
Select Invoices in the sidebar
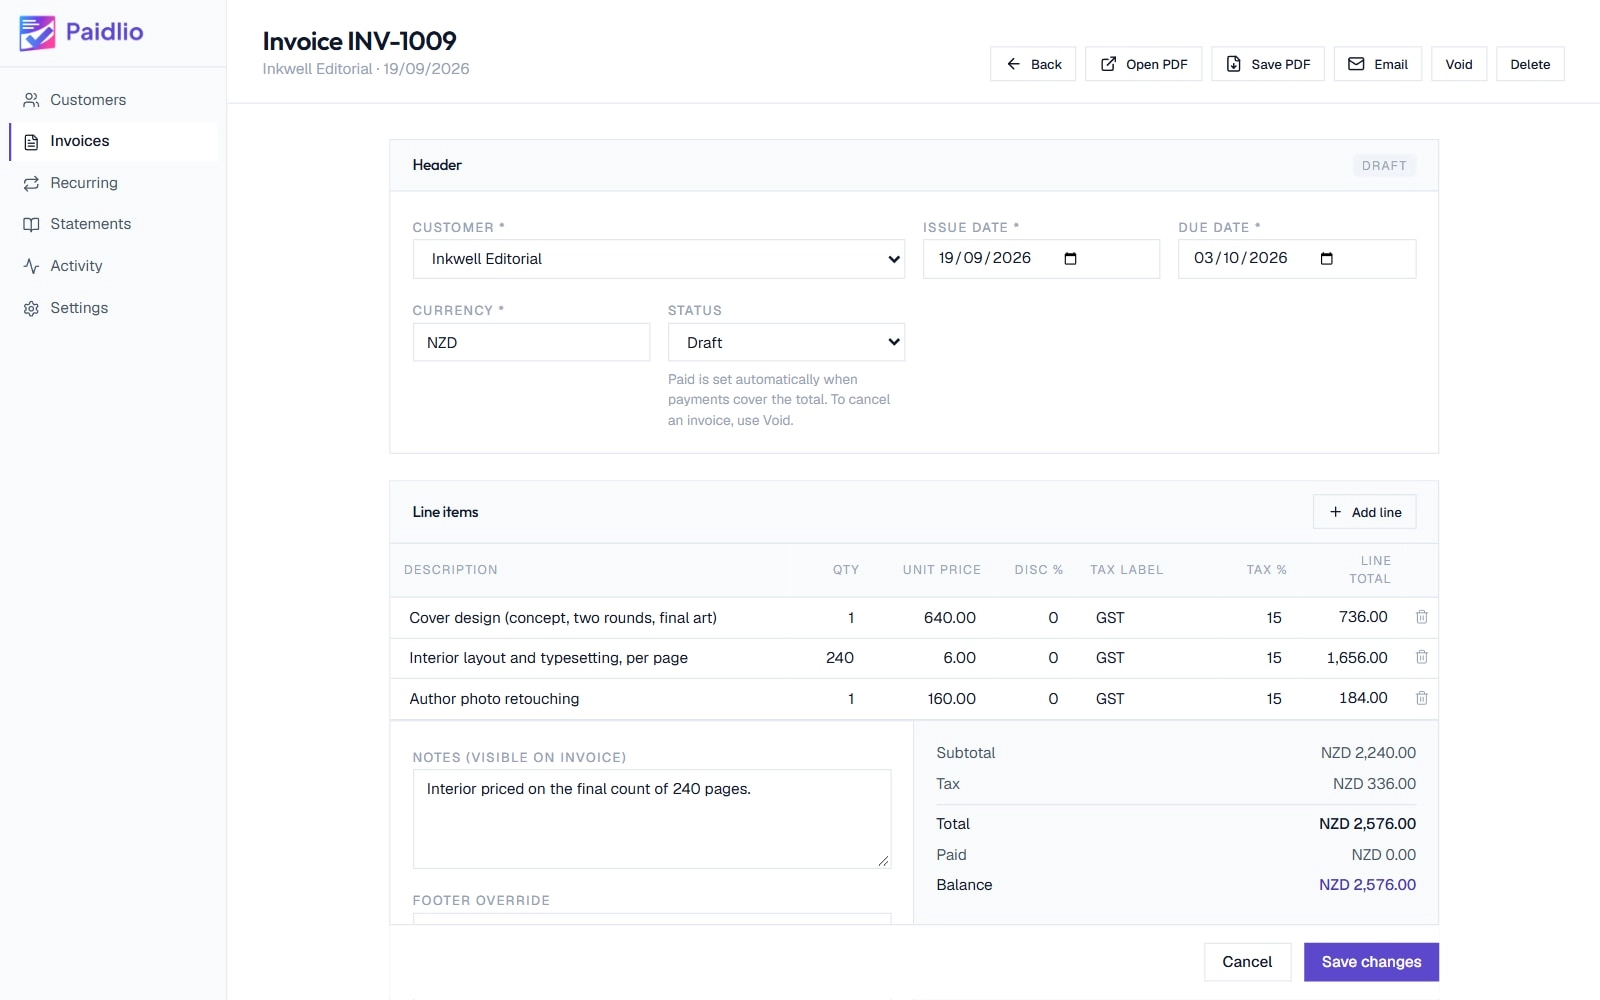(113, 142)
